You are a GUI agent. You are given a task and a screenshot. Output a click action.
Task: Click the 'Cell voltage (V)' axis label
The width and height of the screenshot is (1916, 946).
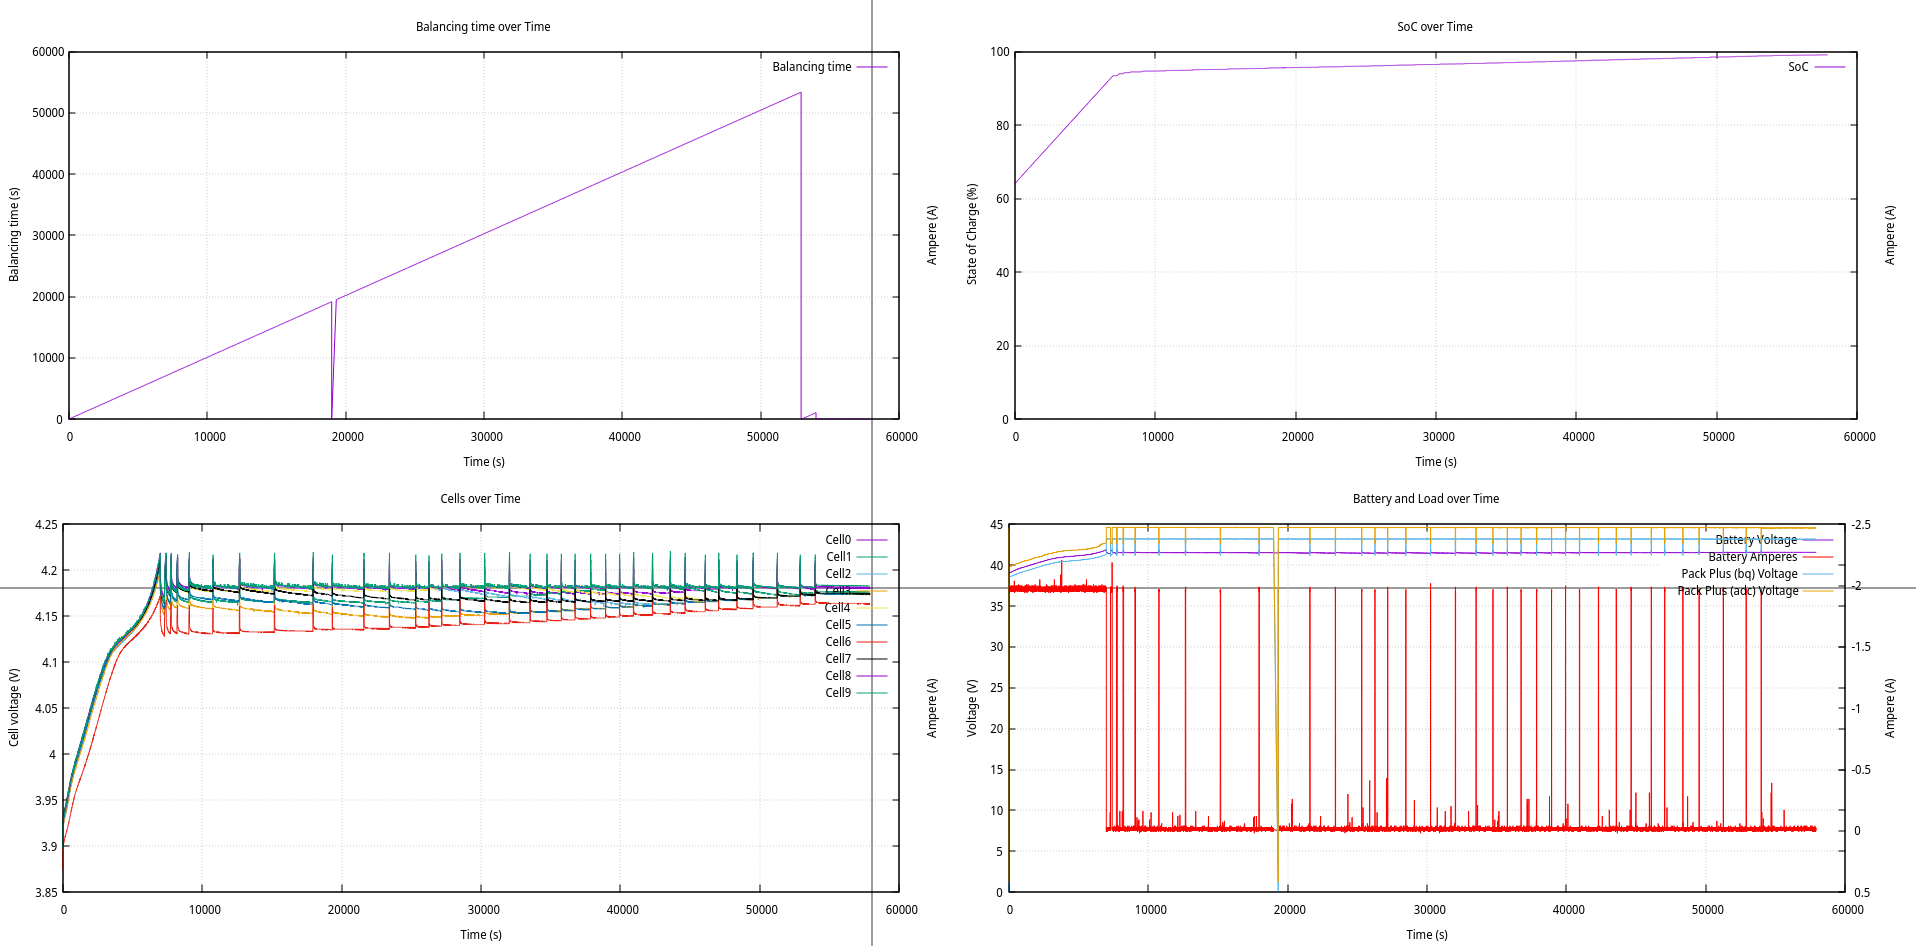[x=14, y=708]
